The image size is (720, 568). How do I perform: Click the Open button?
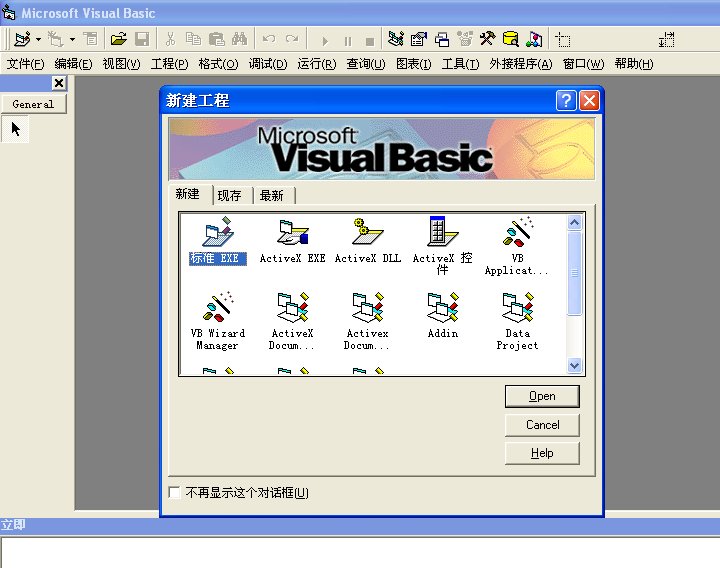tap(542, 396)
